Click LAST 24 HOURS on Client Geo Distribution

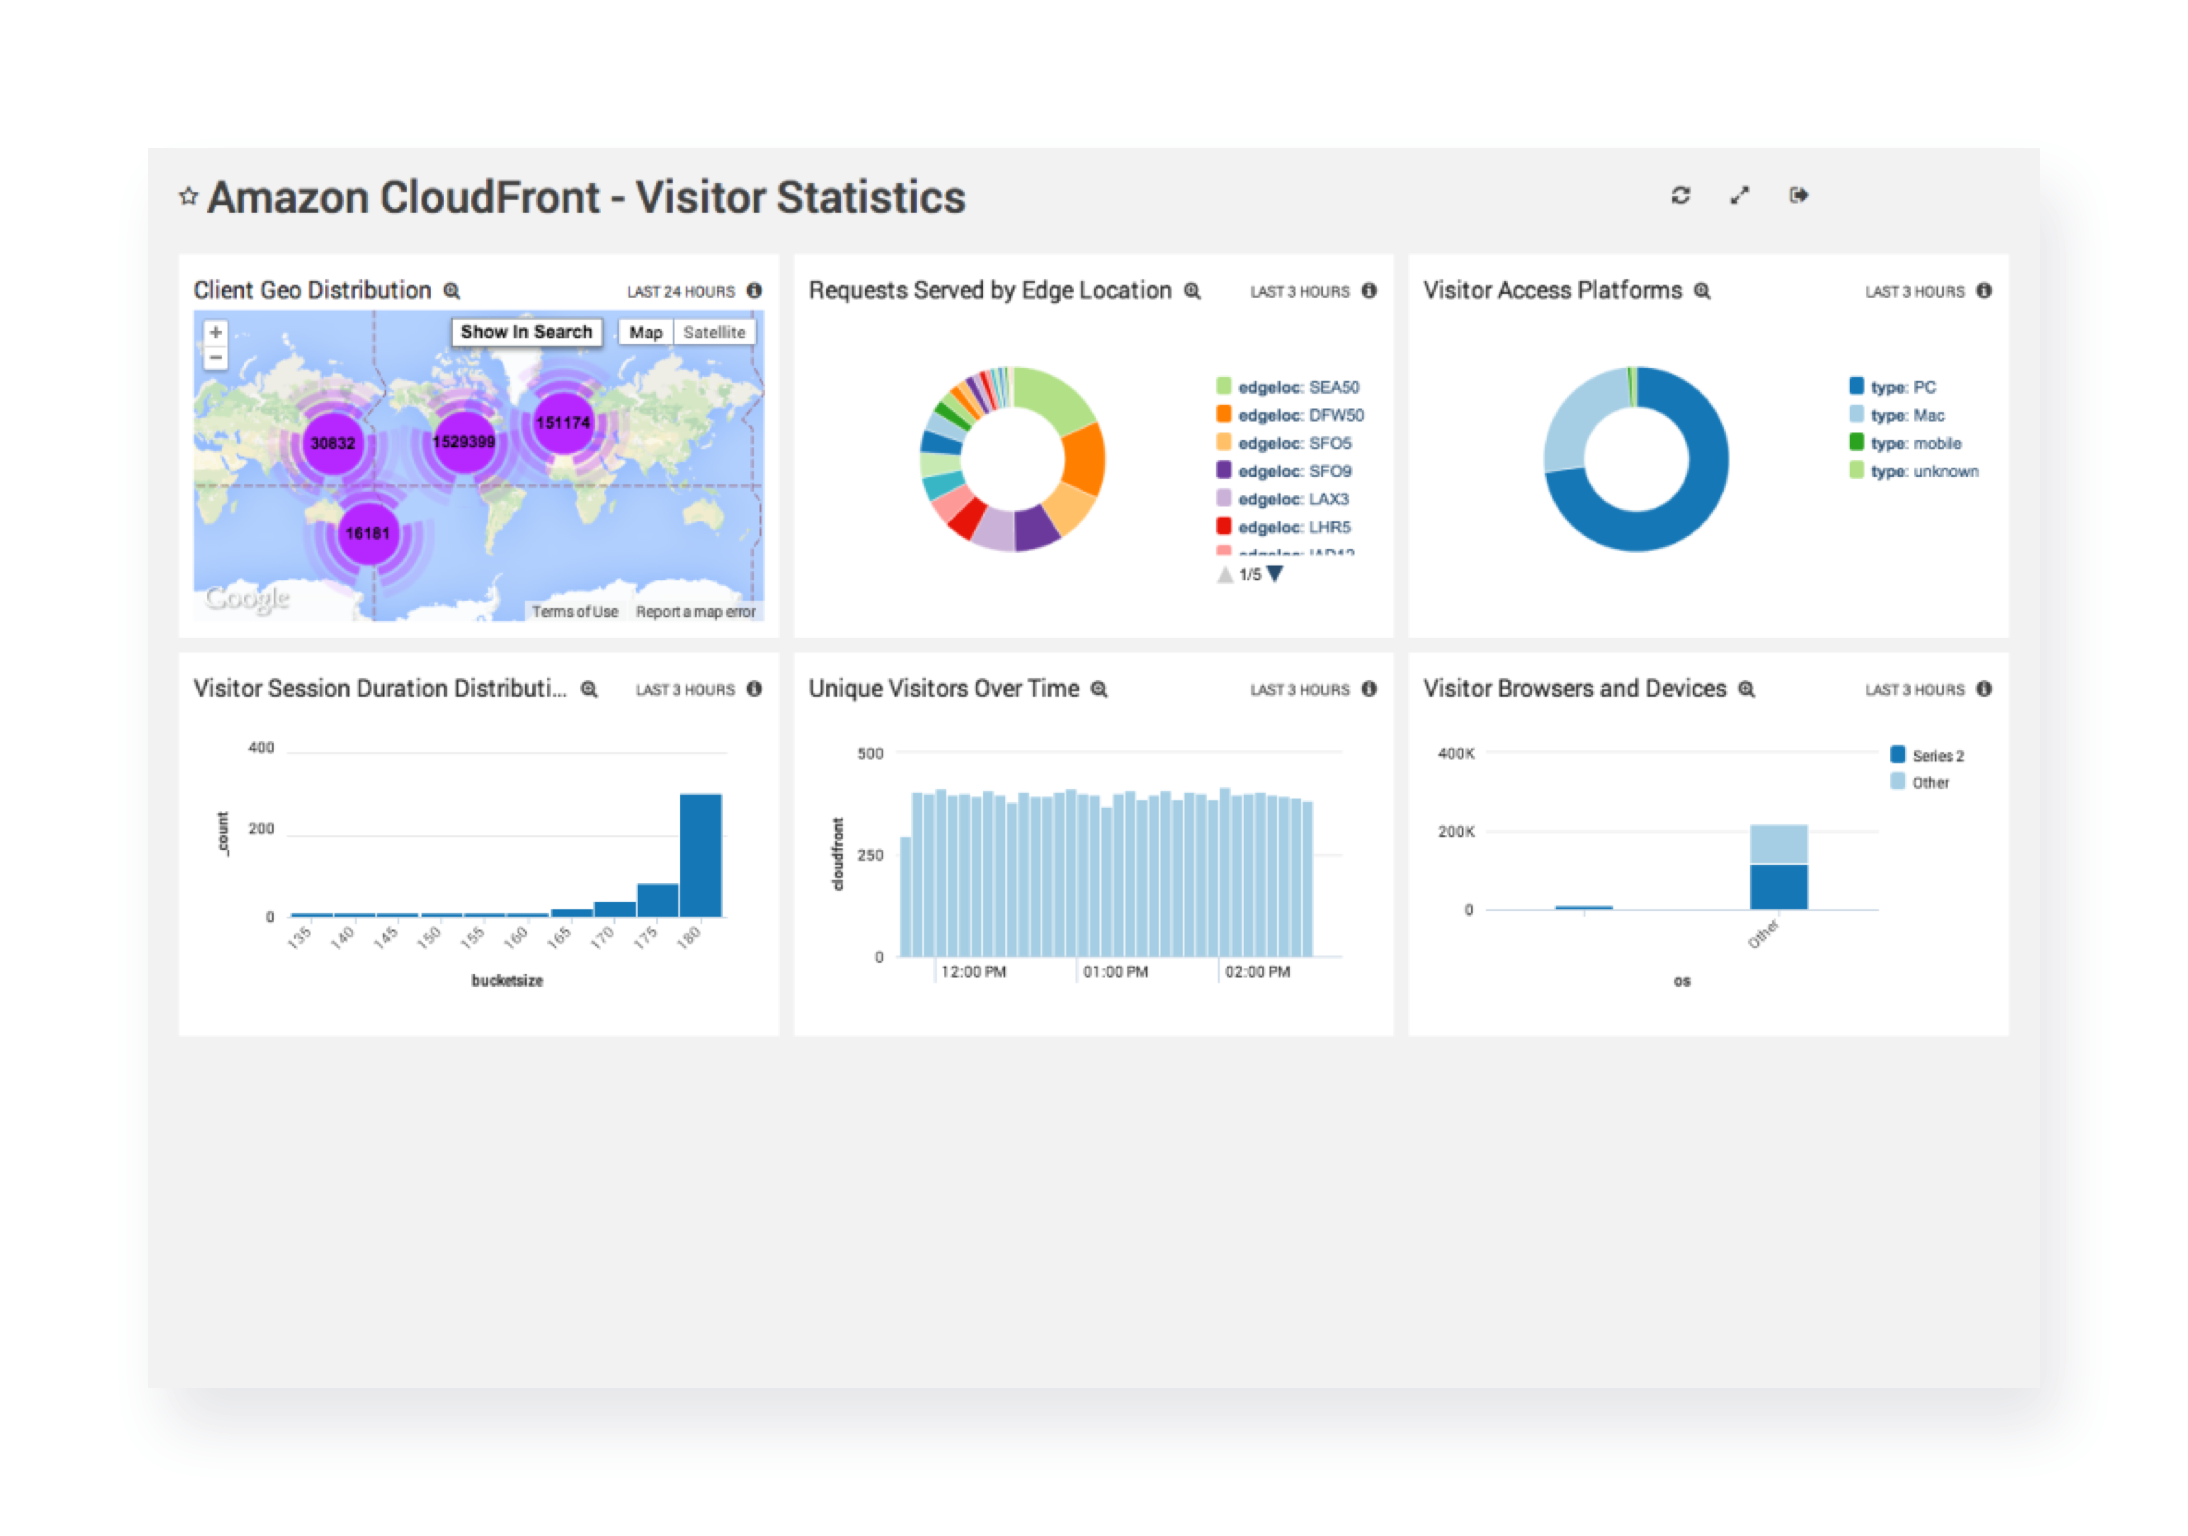[x=681, y=292]
